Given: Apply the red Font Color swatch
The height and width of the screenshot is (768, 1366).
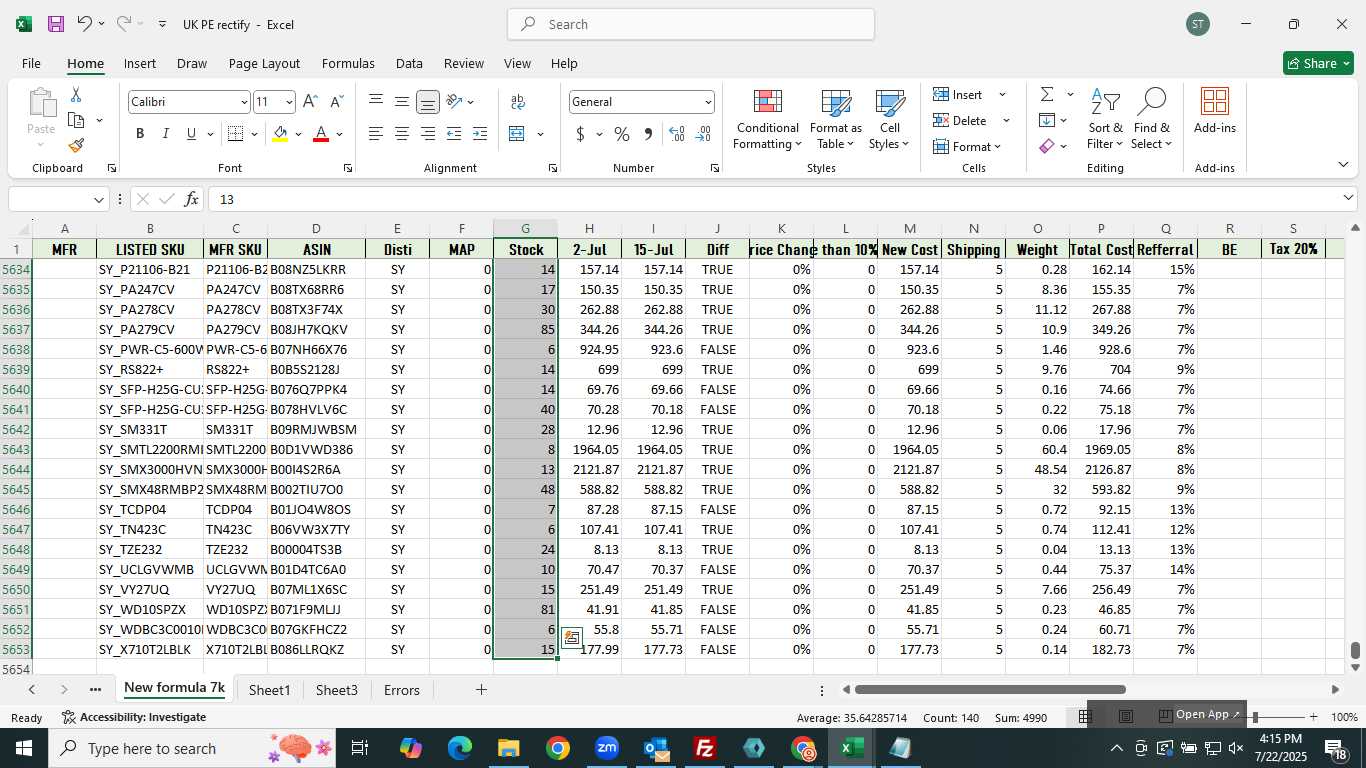Looking at the screenshot, I should (x=321, y=134).
